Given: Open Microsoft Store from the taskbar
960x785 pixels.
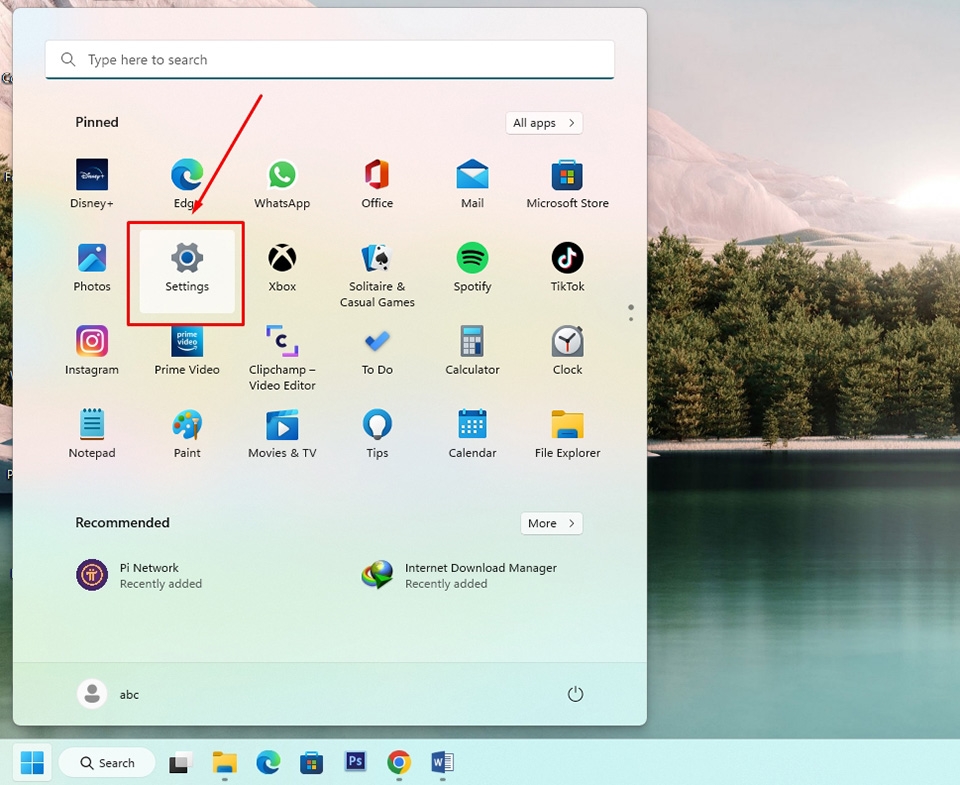Looking at the screenshot, I should pos(311,762).
